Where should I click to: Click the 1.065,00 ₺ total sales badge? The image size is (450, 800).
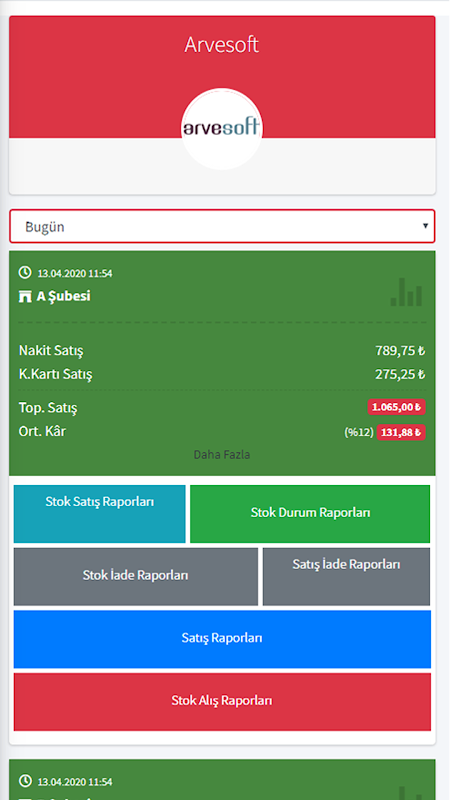396,407
